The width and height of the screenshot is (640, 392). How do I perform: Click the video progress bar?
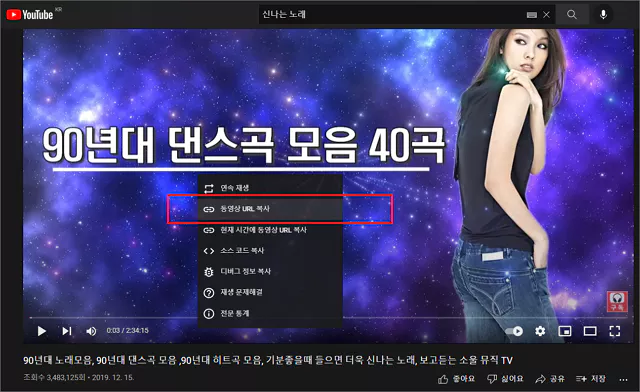coord(329,317)
